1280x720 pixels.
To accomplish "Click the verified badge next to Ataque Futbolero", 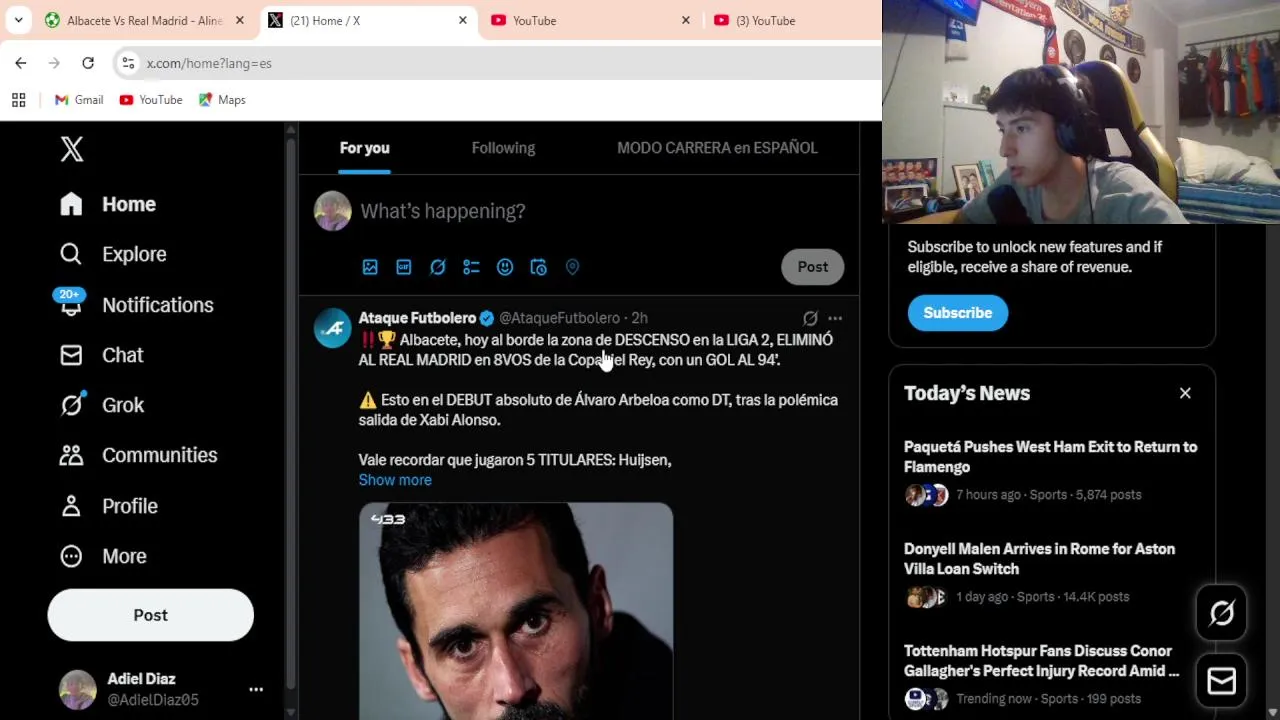I will [487, 318].
